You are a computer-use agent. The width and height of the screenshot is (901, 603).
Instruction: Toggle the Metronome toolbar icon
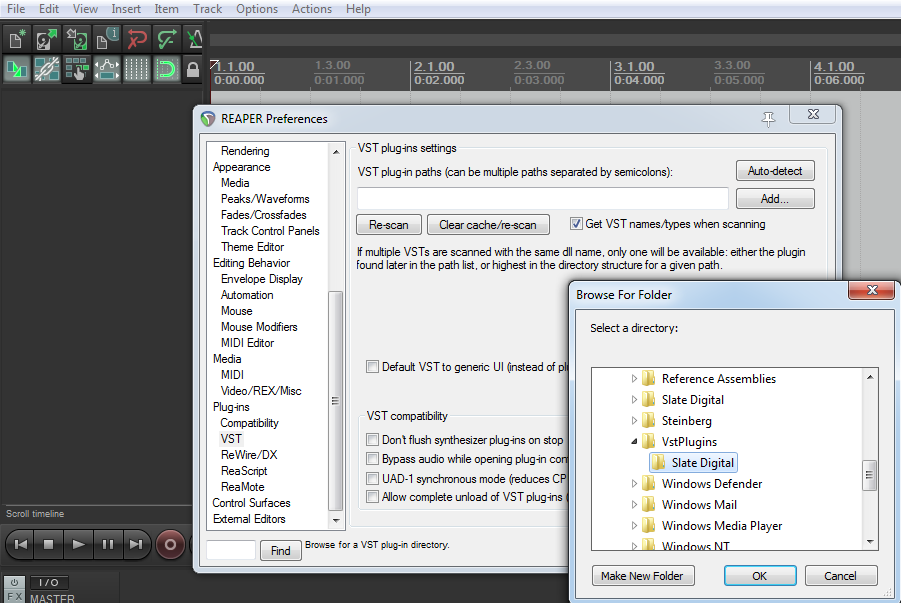pos(194,40)
